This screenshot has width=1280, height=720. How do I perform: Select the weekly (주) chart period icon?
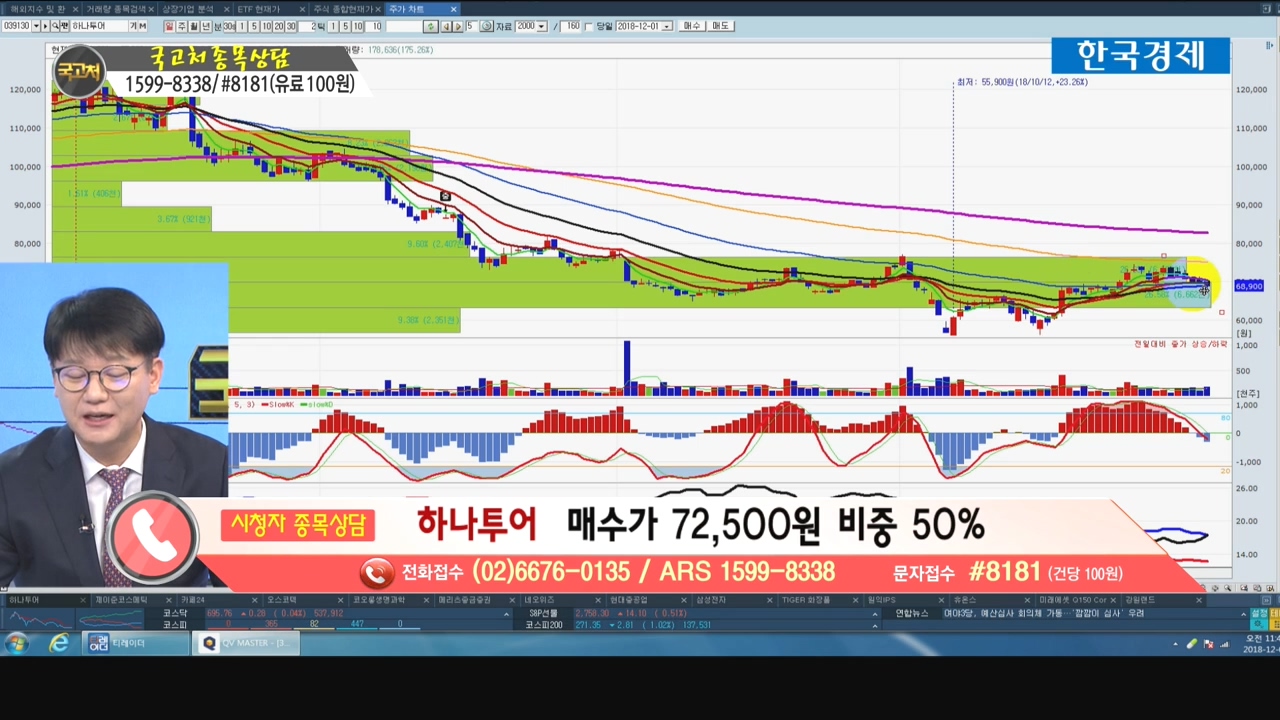click(182, 26)
